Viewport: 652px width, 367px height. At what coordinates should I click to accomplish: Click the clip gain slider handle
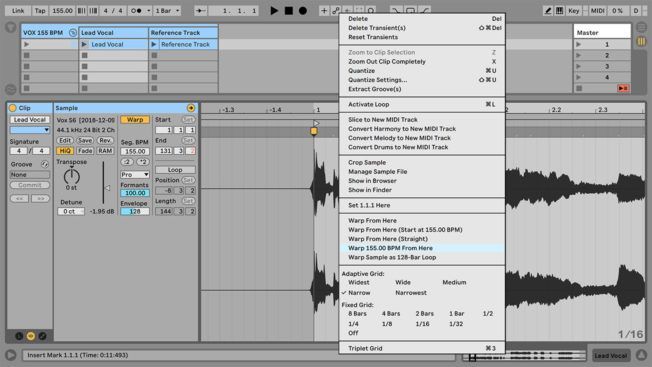[107, 188]
